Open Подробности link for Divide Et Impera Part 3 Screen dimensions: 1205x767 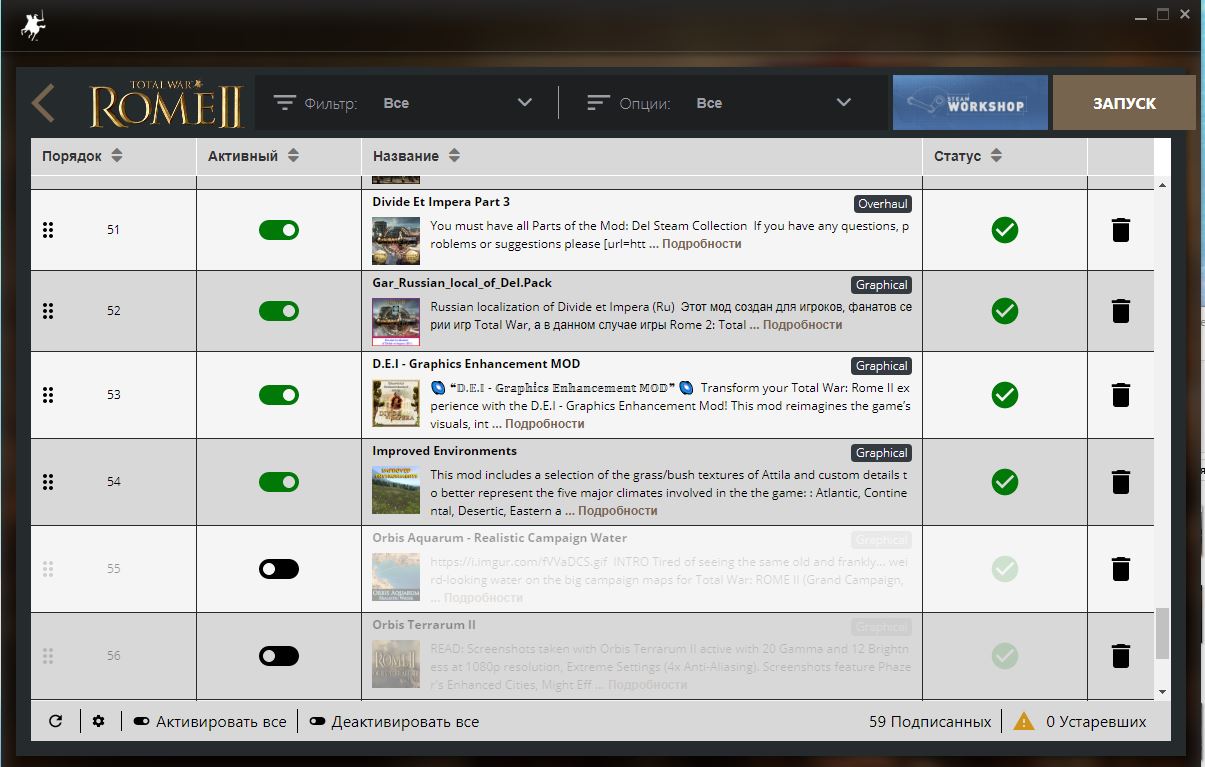pos(701,244)
